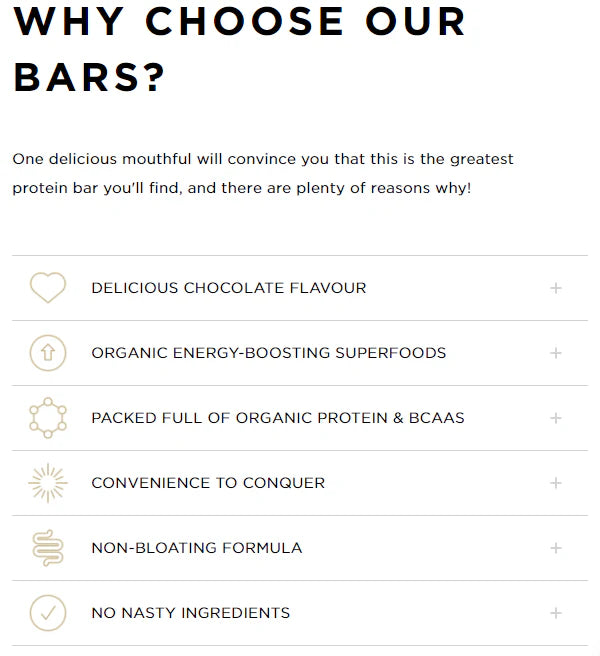600x656 pixels.
Task: Click the up-arrow circle icon for superfoods
Action: pos(48,353)
